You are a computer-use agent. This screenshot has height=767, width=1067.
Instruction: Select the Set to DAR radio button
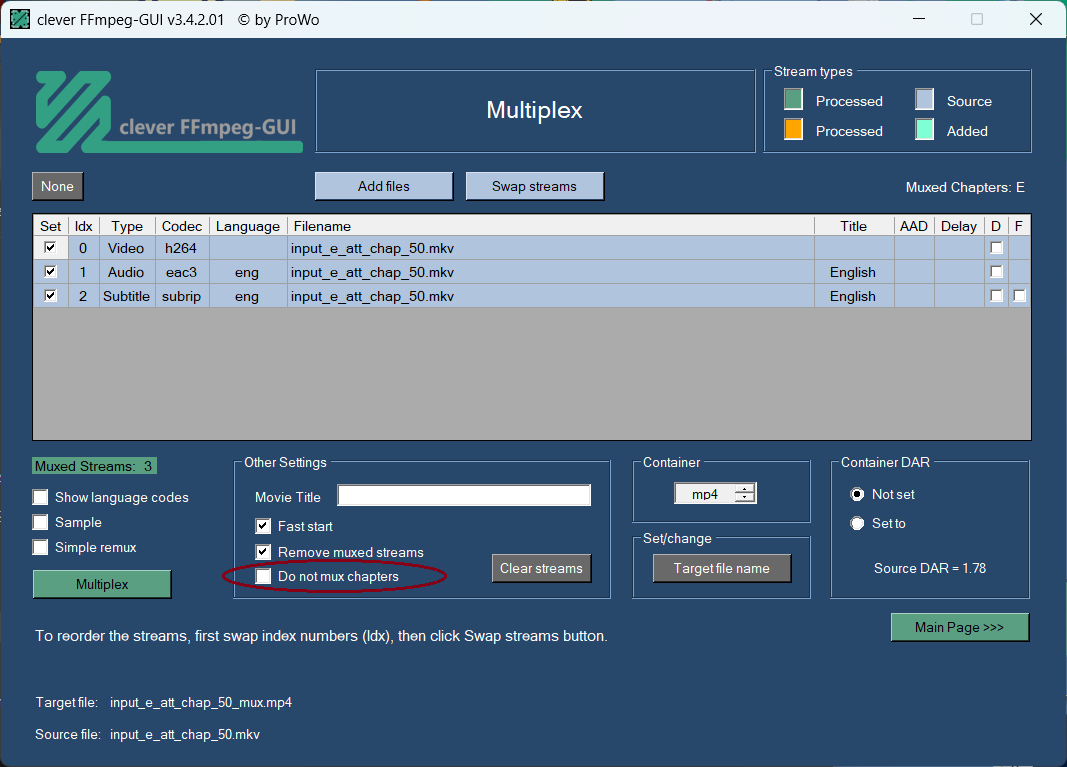click(857, 523)
